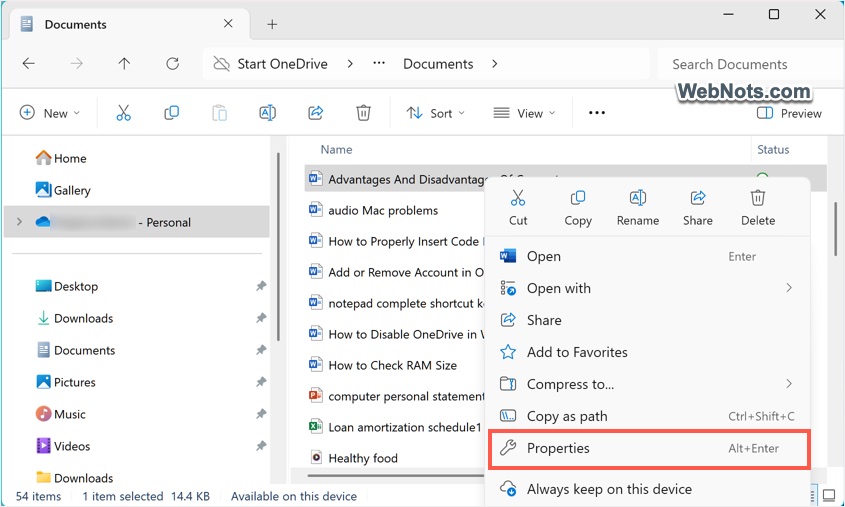Go forward with the right arrow
This screenshot has width=845, height=507.
77,64
